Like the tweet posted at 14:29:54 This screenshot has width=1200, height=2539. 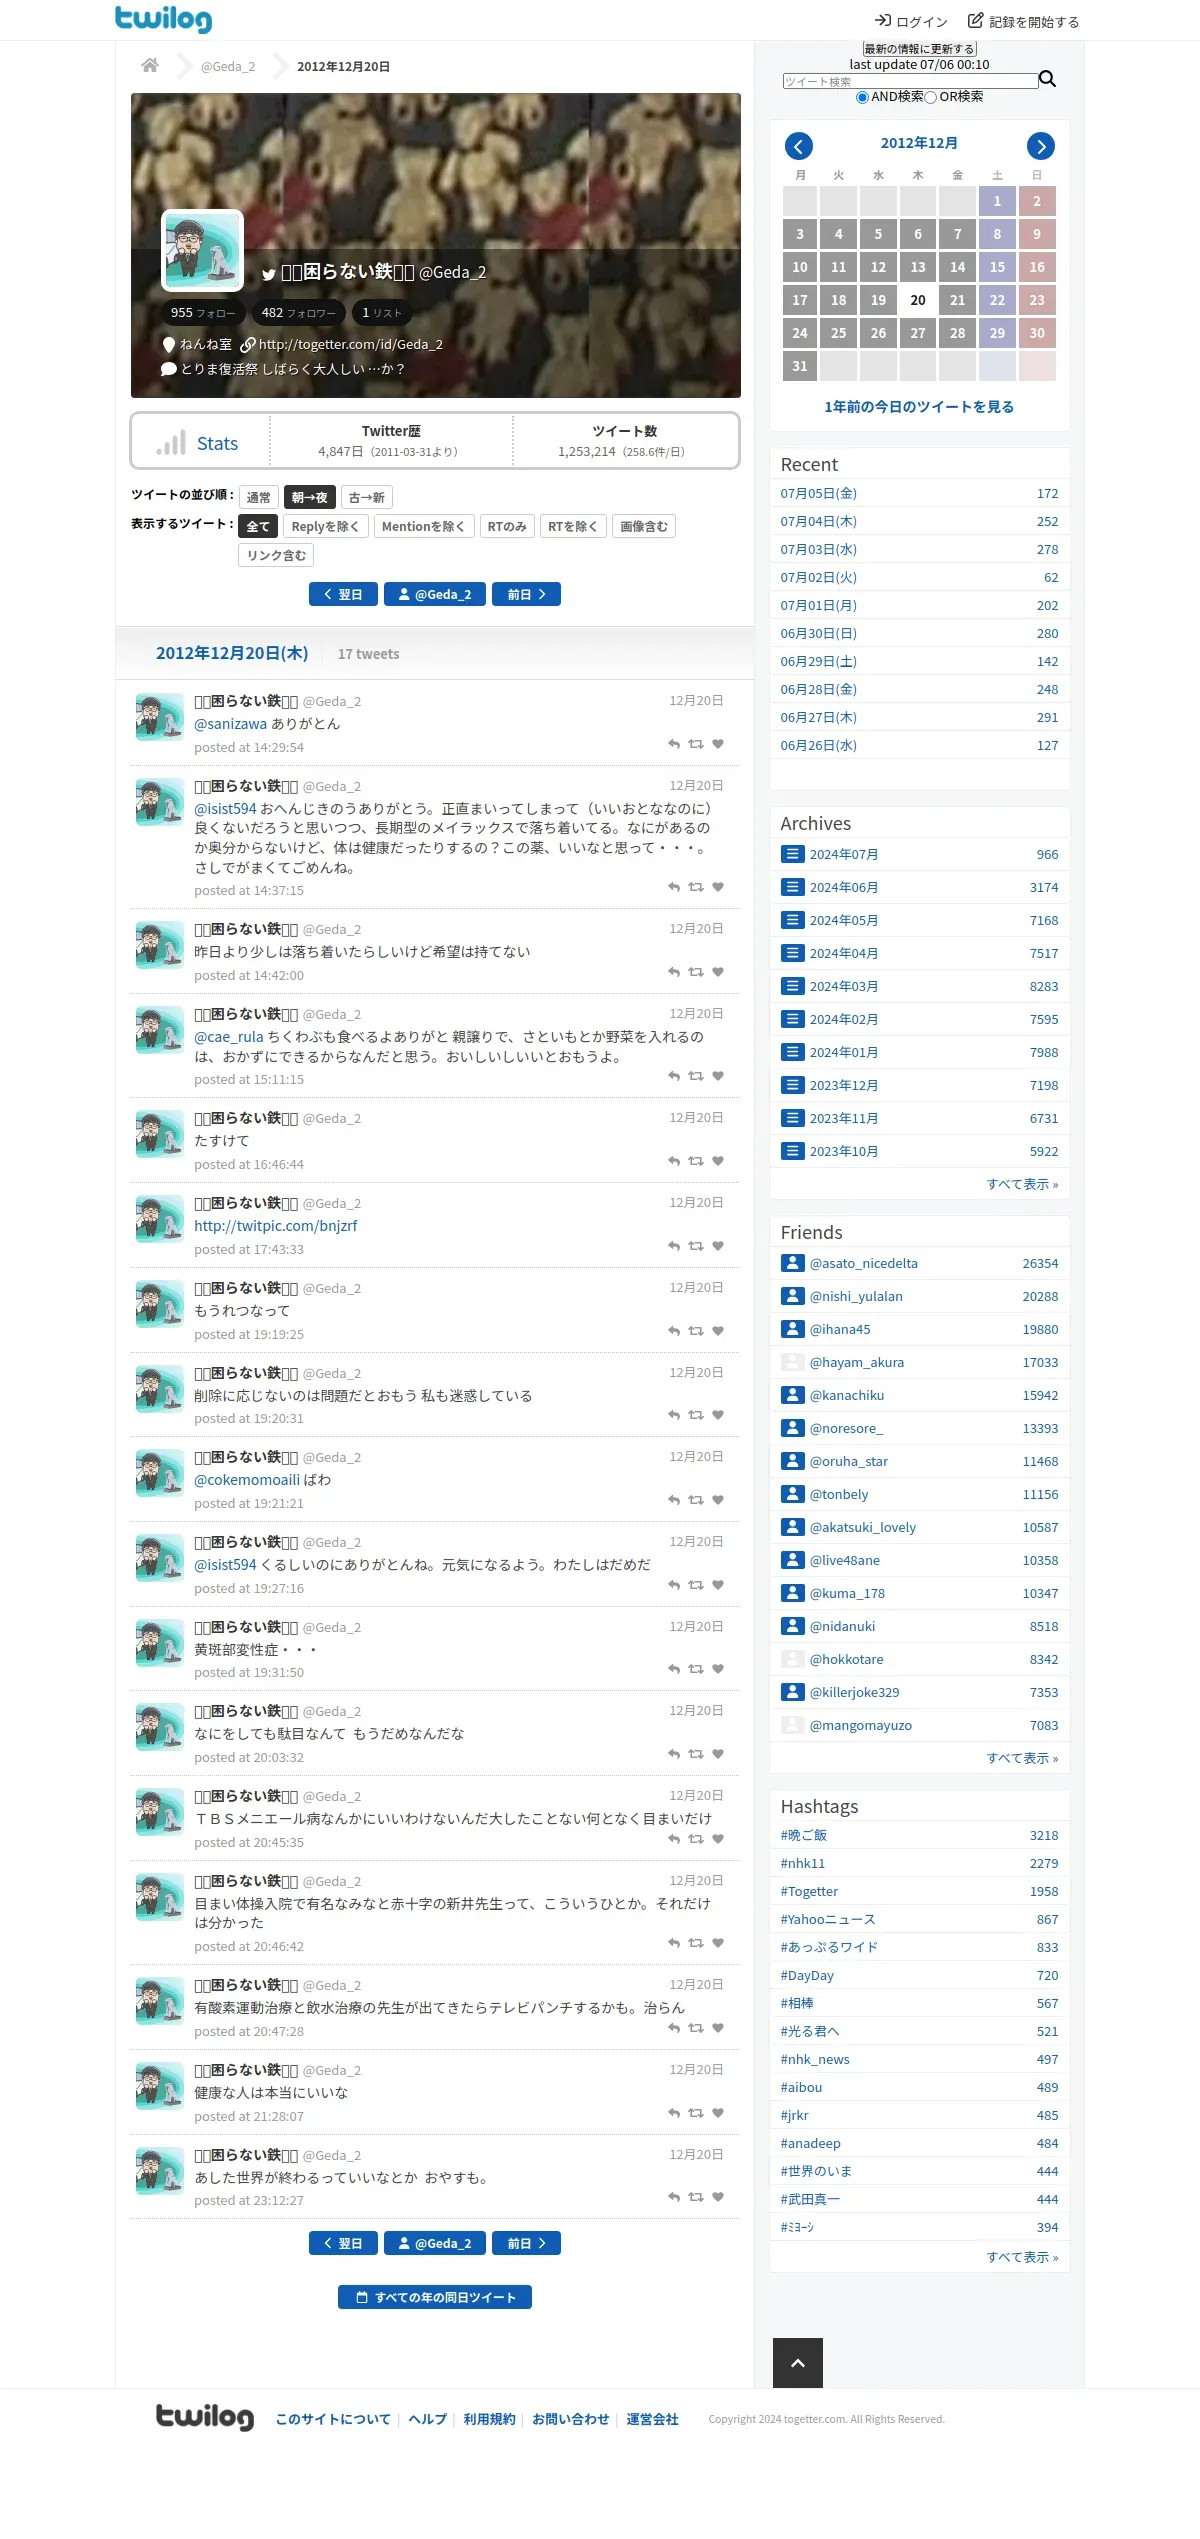click(x=718, y=744)
